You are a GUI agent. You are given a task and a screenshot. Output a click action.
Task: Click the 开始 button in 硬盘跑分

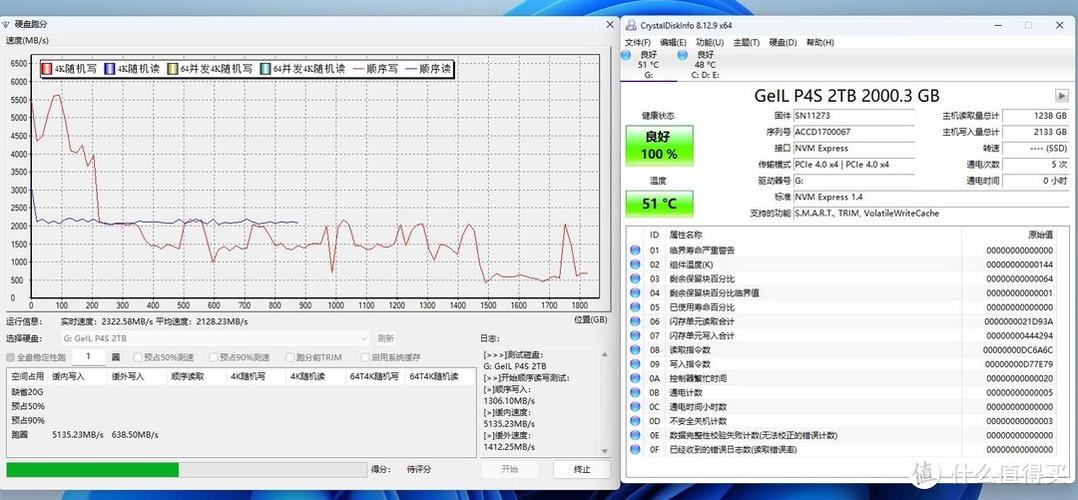click(x=509, y=469)
